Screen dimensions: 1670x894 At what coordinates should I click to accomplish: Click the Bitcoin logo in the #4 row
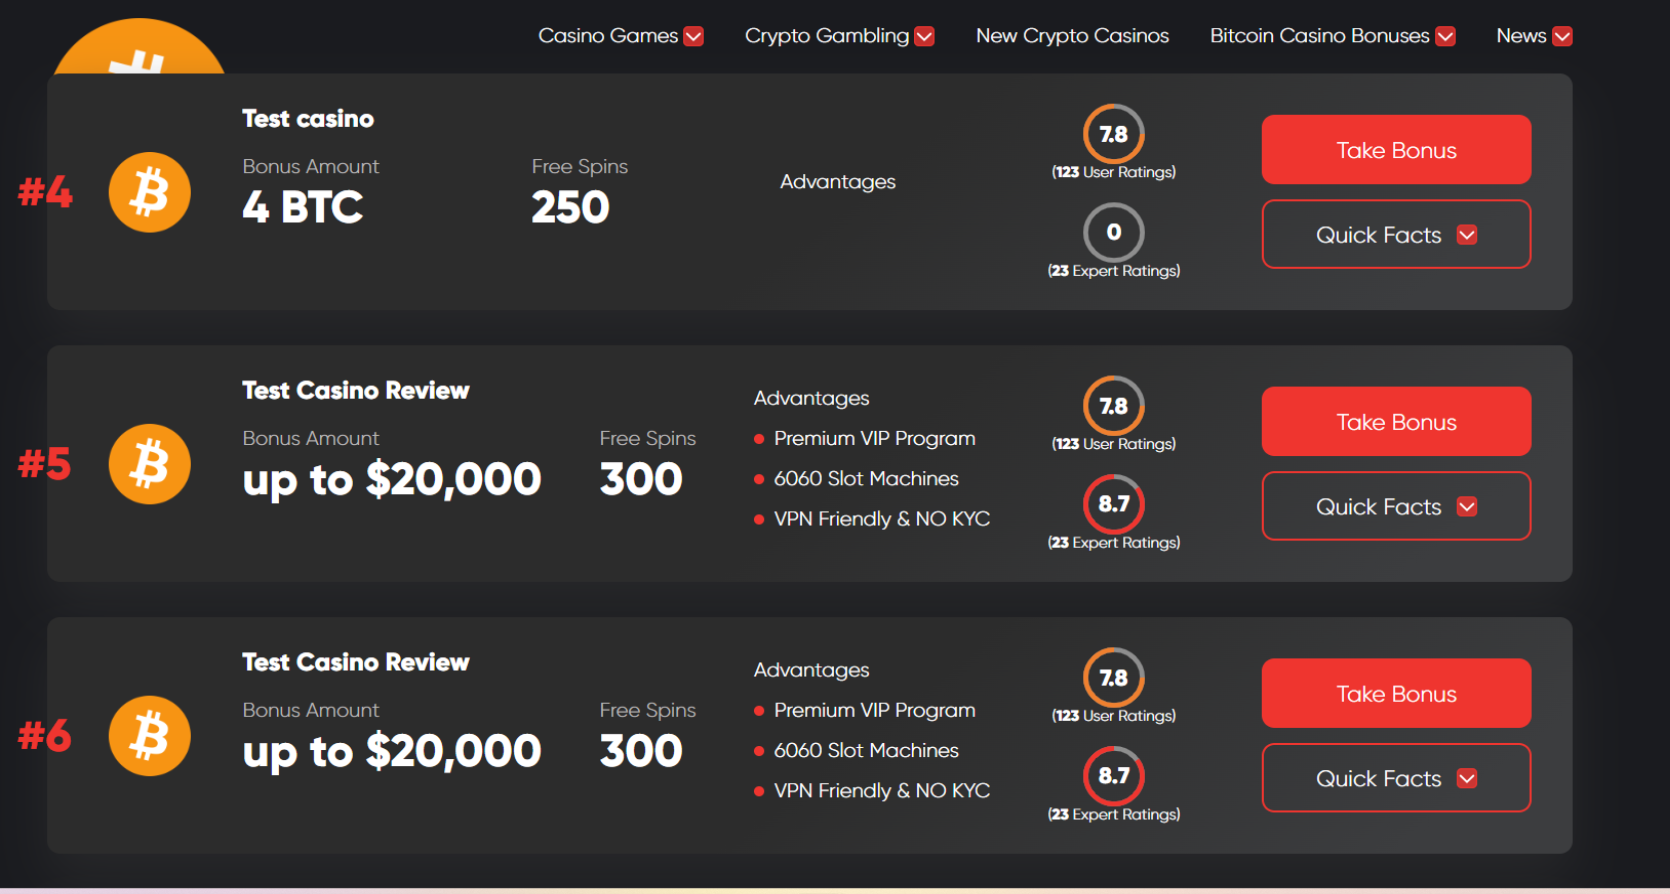(150, 192)
